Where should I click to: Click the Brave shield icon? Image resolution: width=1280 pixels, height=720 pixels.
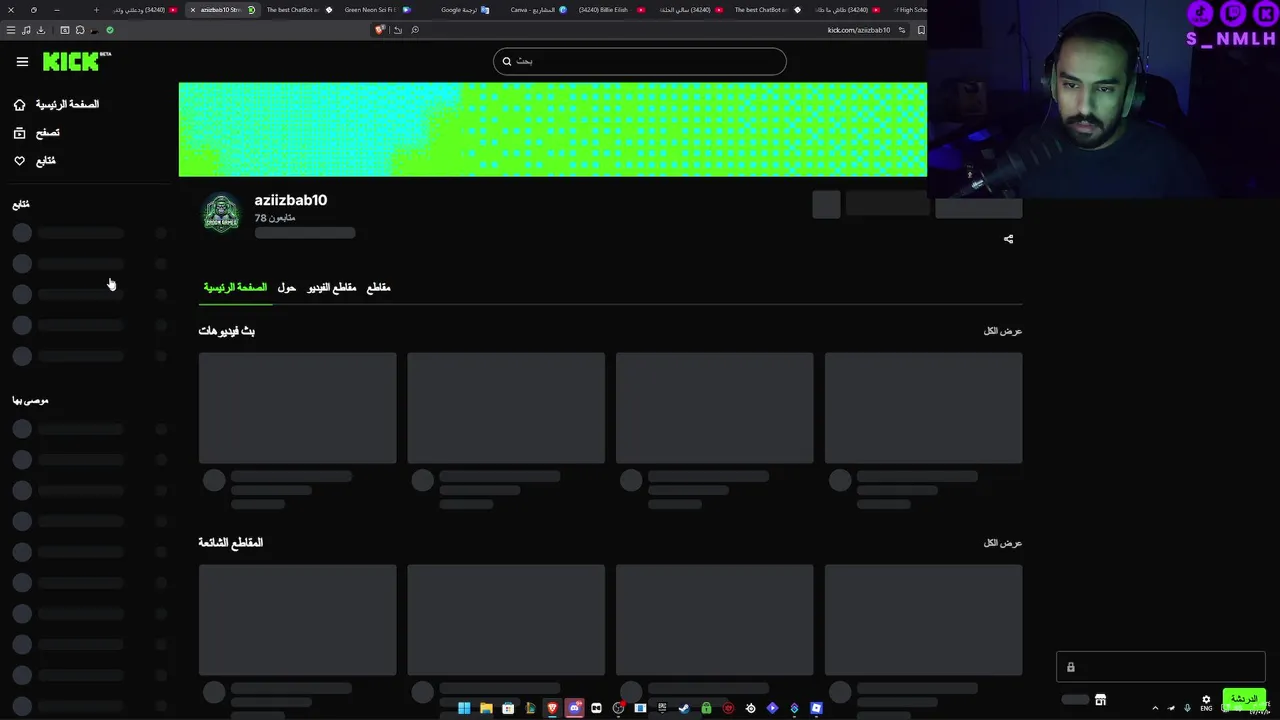point(380,30)
